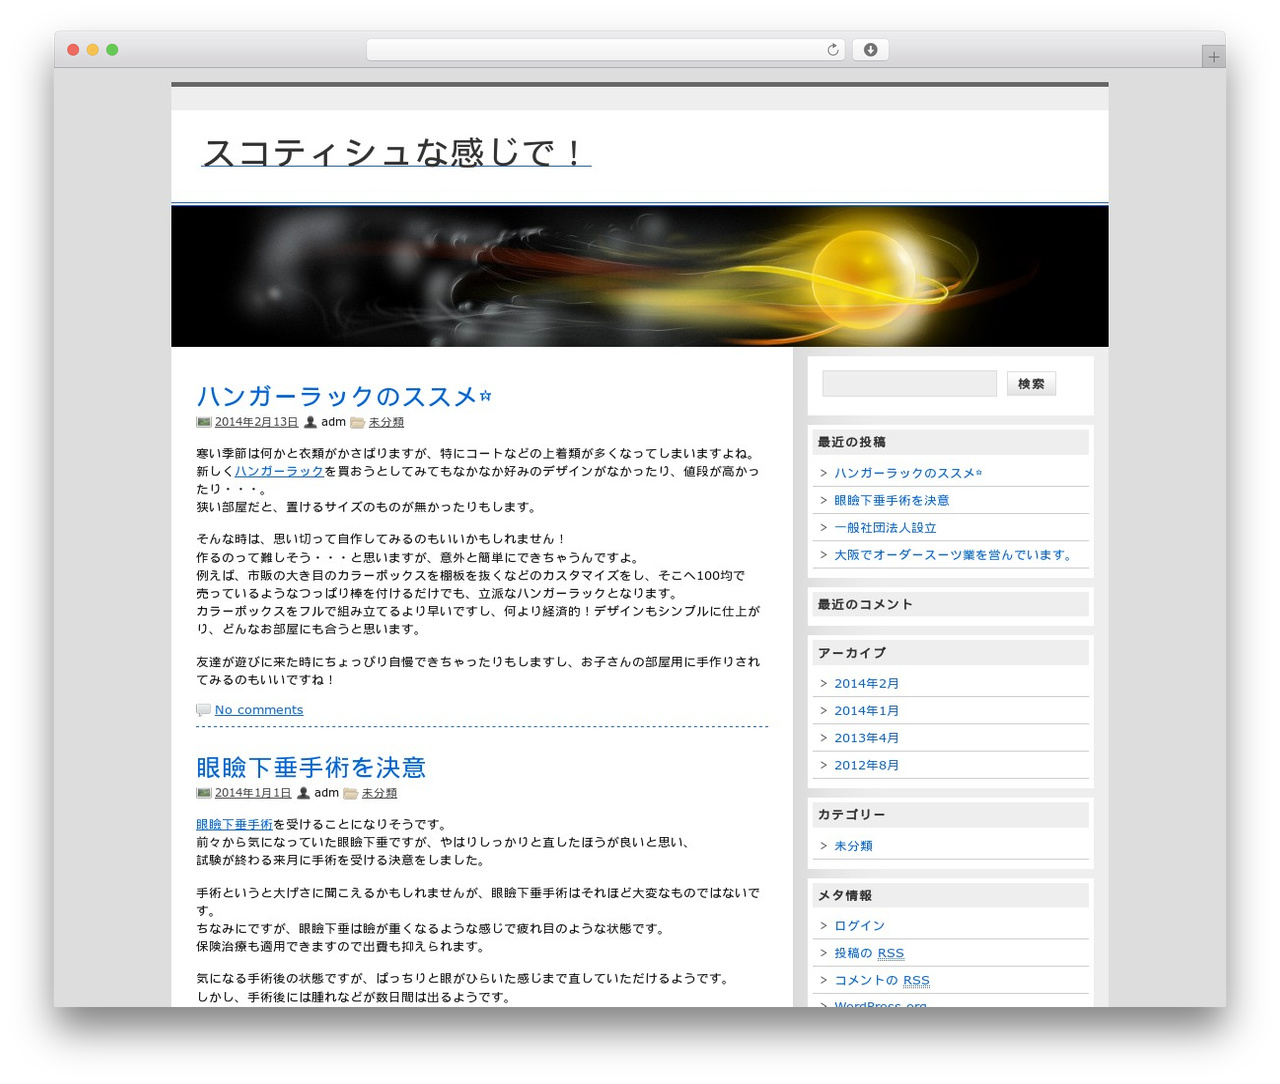
Task: Open the 2014年1月 archive
Action: (866, 710)
